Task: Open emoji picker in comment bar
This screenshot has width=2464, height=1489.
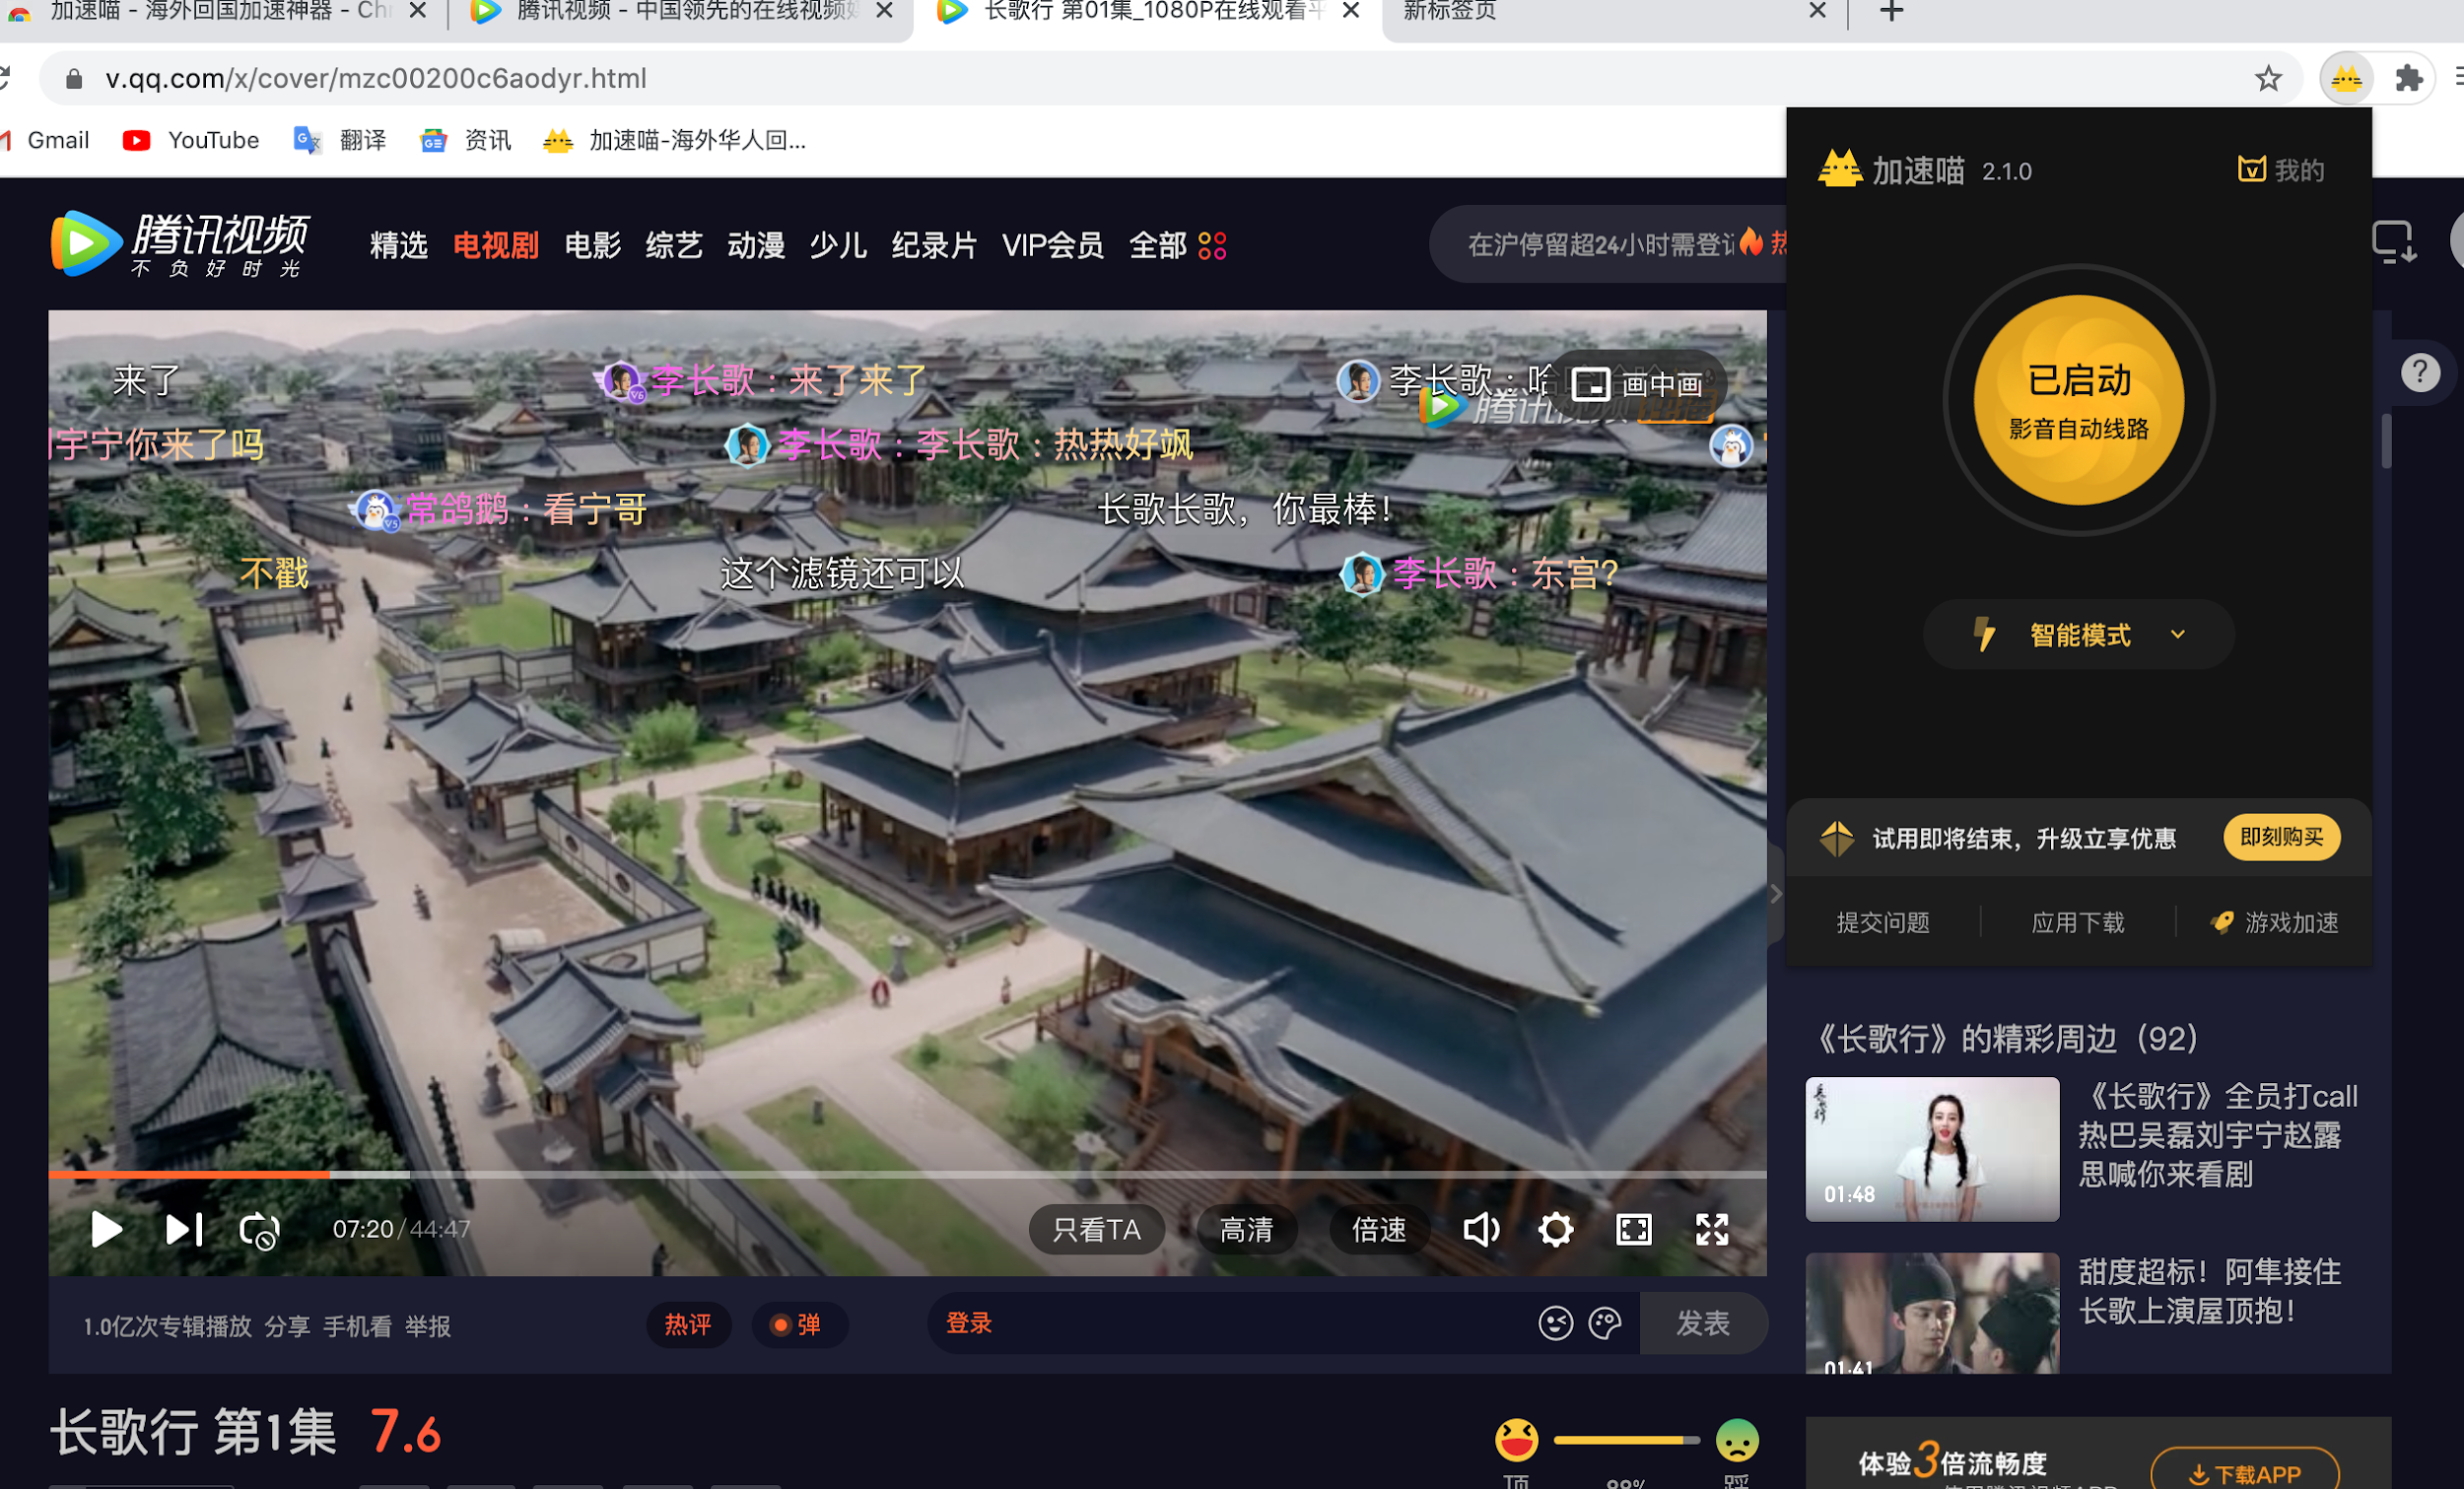Action: 1555,1324
